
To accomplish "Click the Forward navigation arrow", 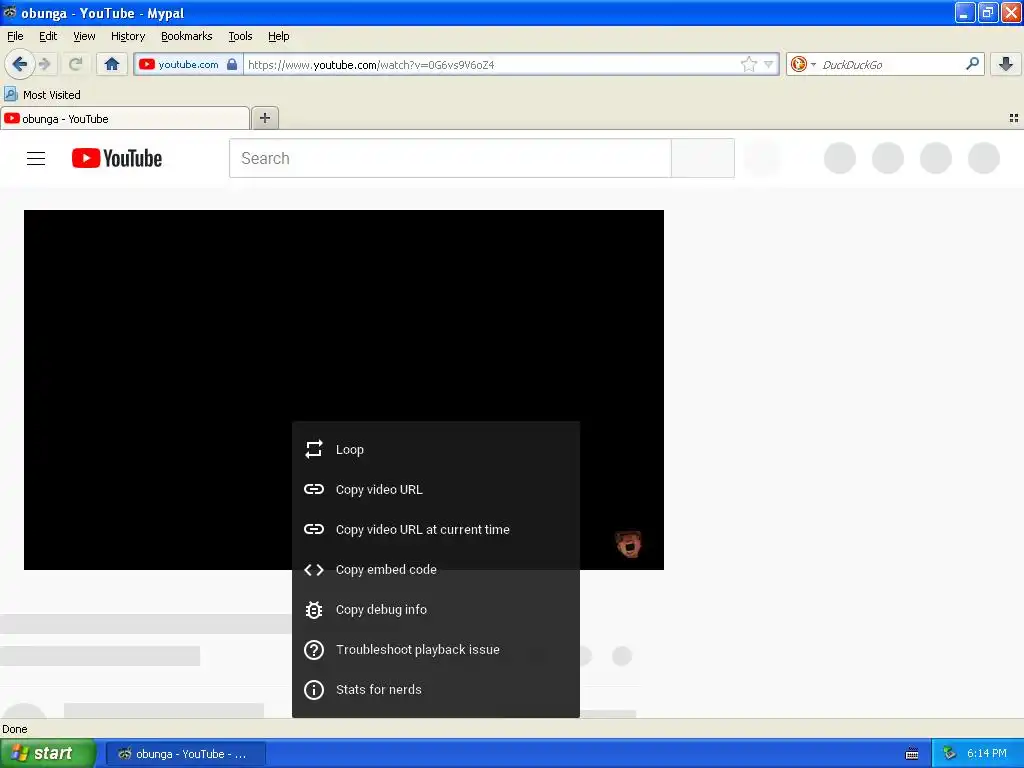I will [45, 64].
